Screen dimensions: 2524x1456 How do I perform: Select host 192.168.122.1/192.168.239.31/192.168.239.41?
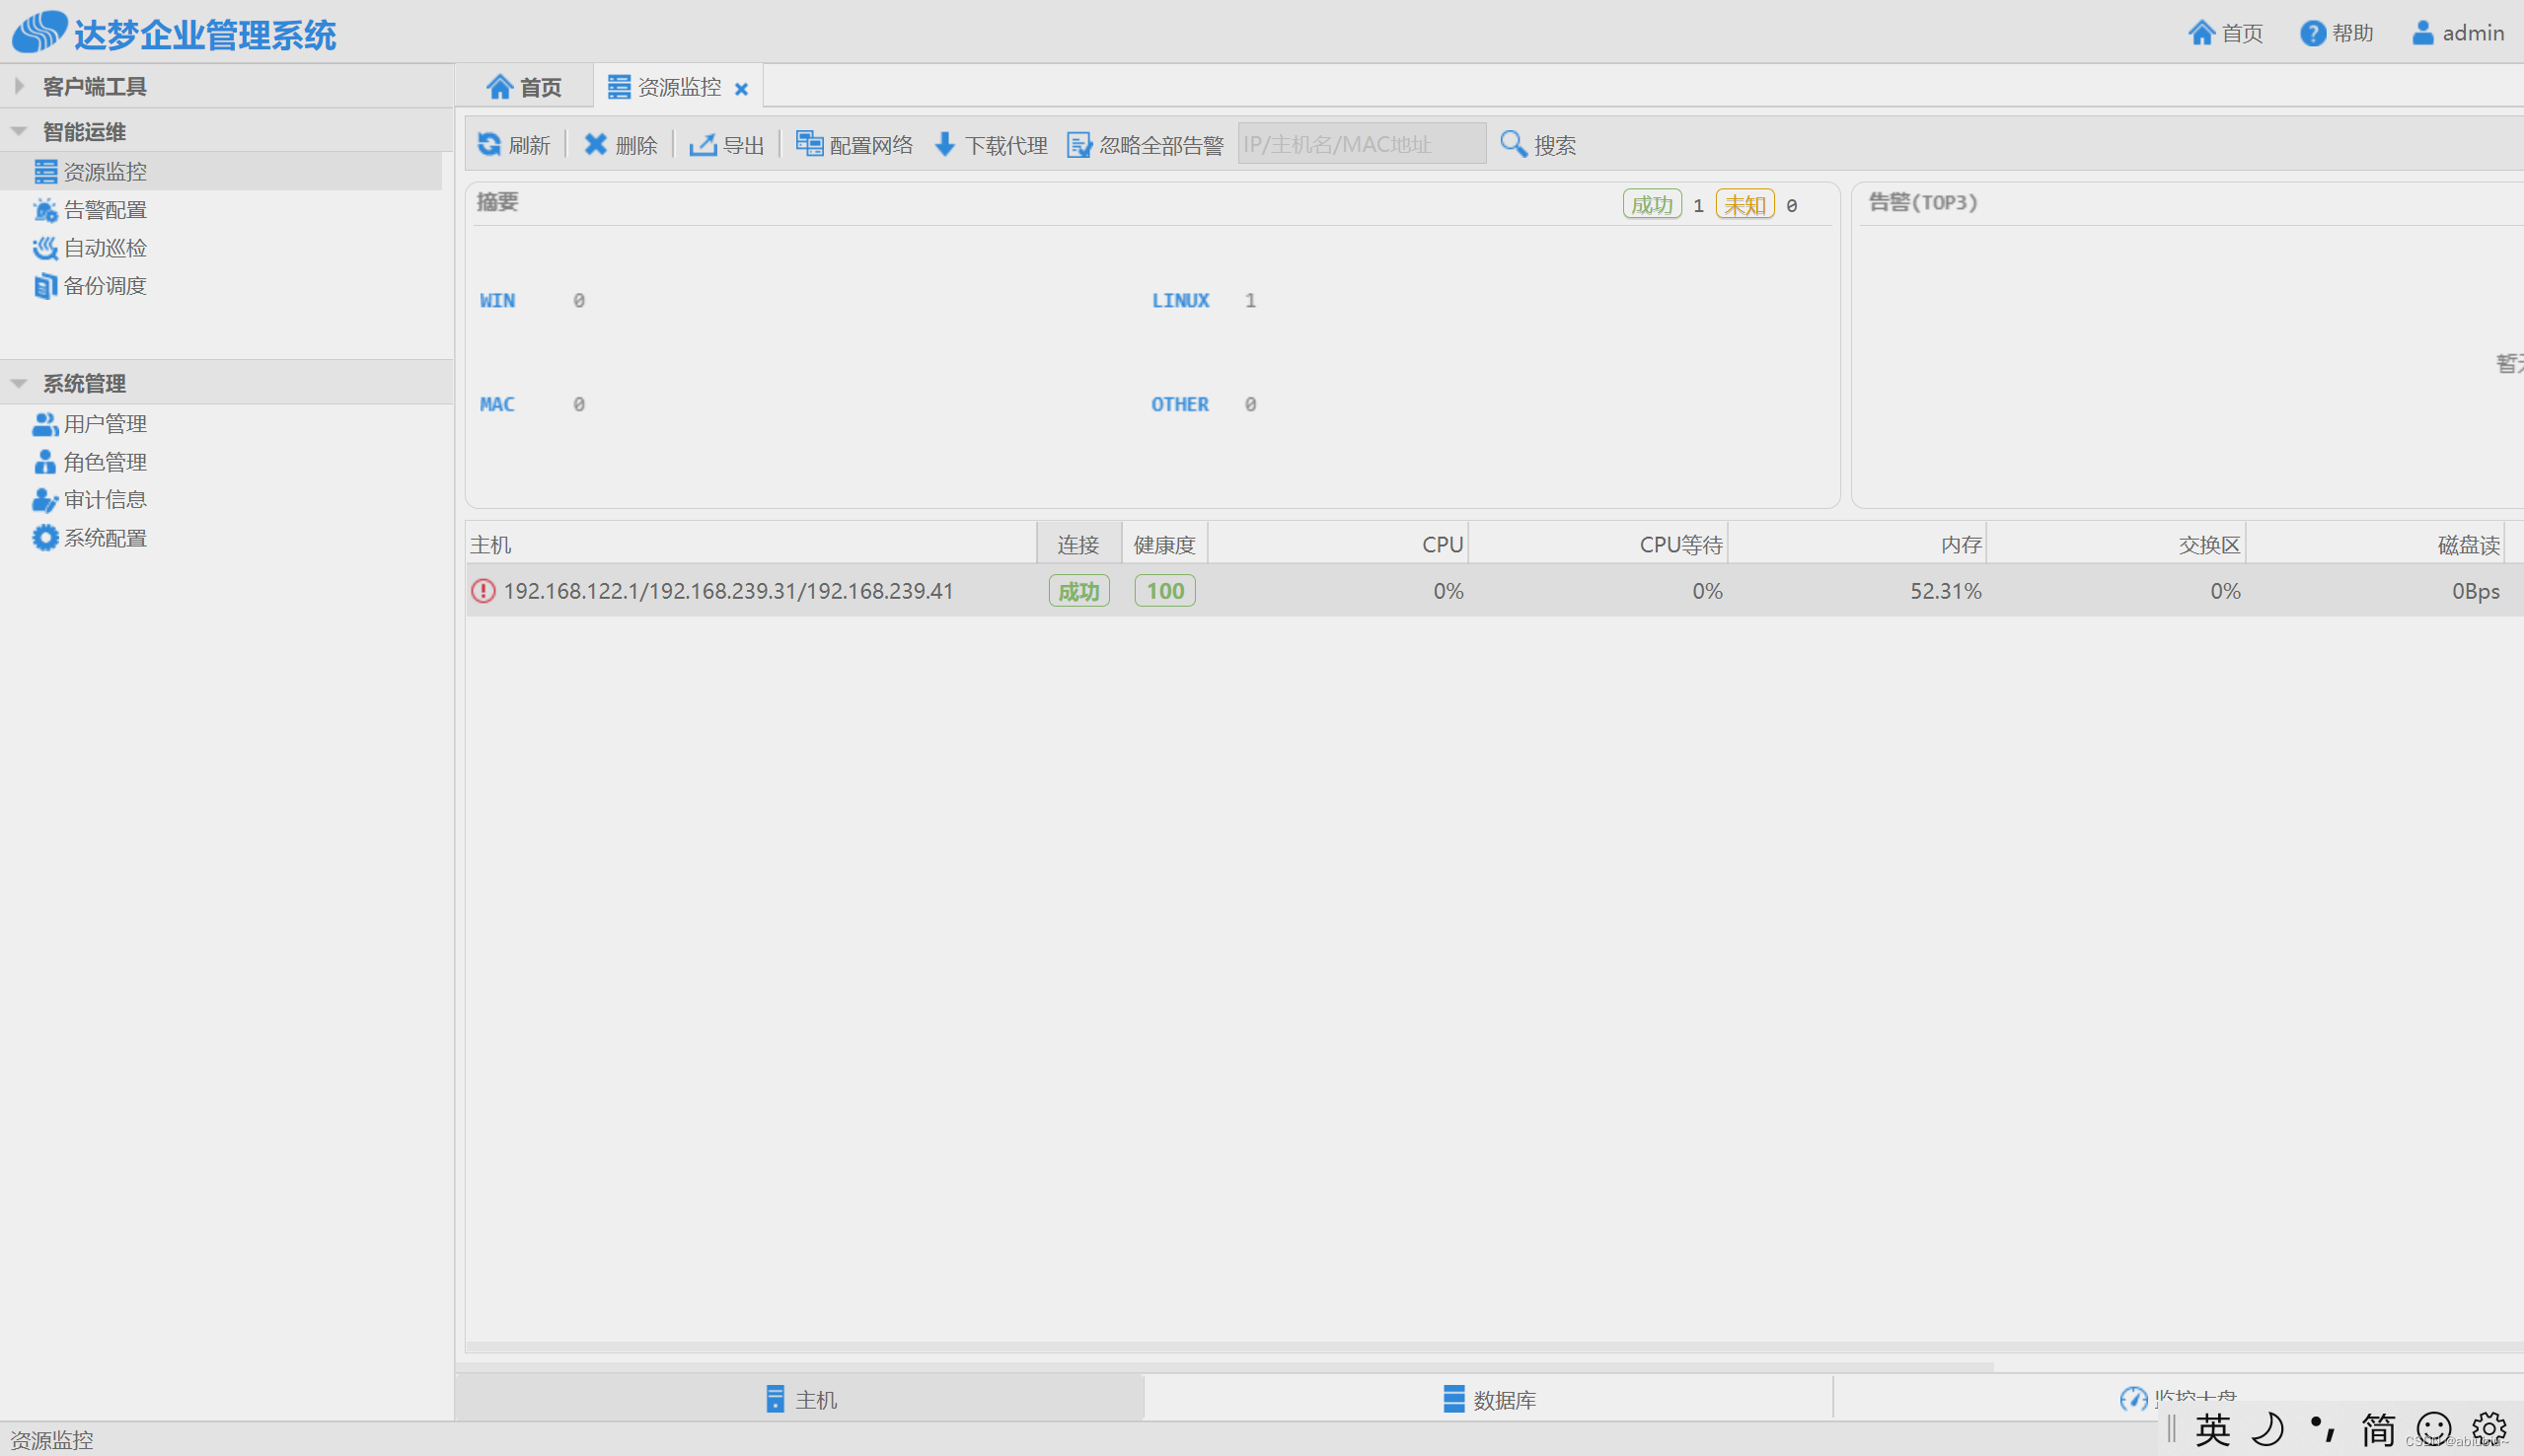pyautogui.click(x=728, y=591)
